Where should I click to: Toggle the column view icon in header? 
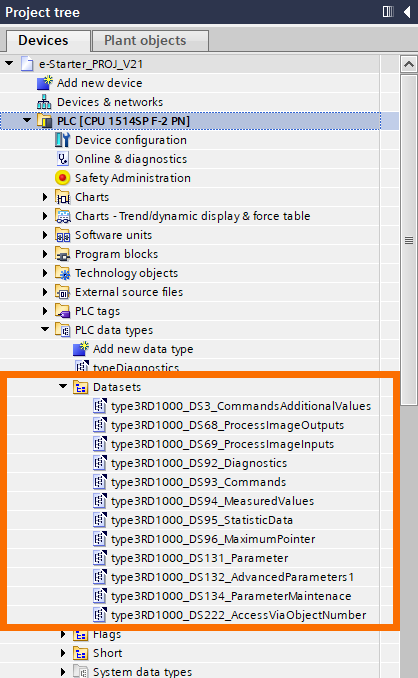point(388,12)
